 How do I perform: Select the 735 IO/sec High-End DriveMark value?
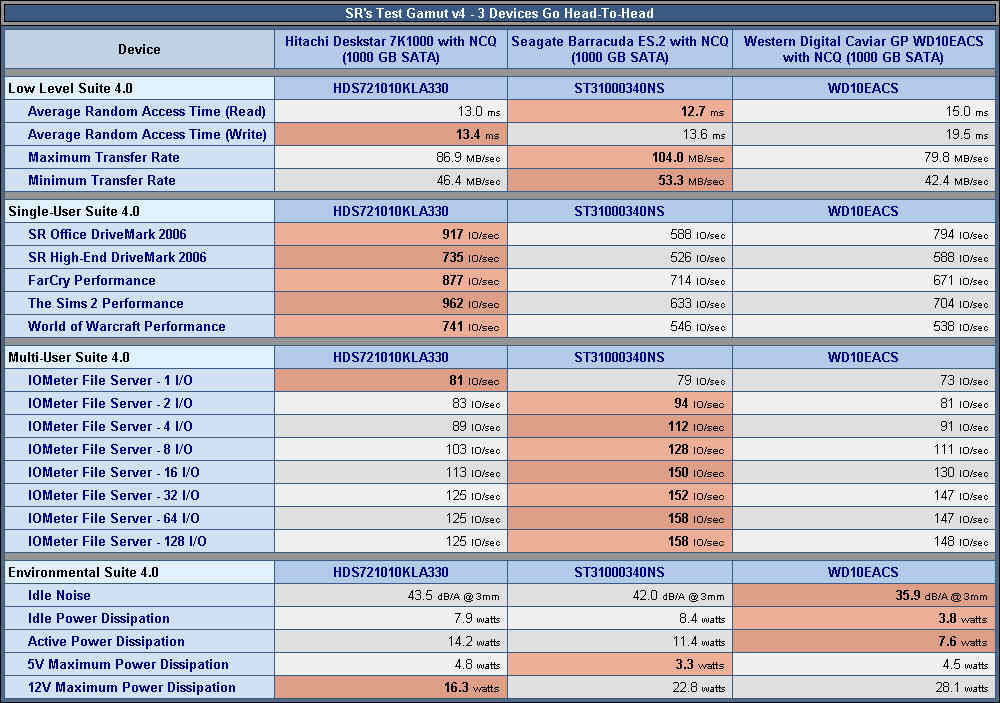coord(471,257)
